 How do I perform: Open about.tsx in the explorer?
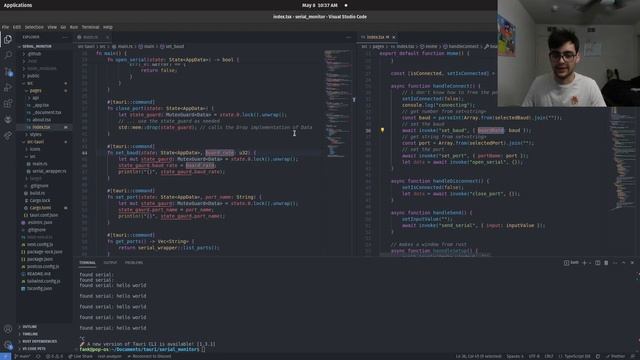[x=41, y=120]
